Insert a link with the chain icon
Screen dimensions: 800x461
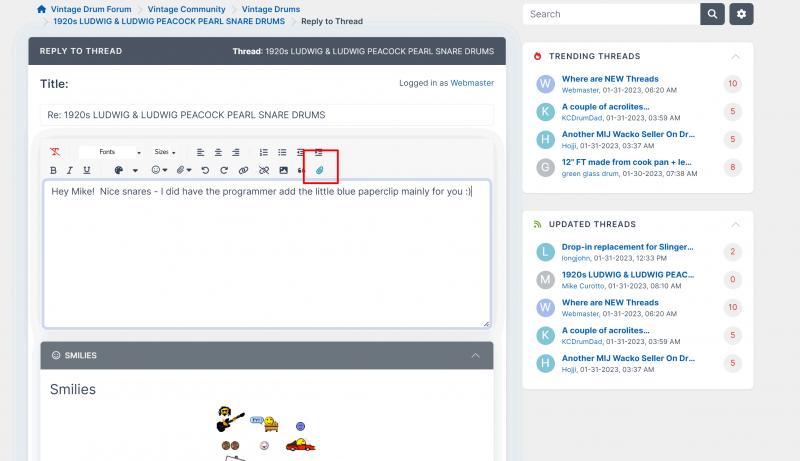244,170
